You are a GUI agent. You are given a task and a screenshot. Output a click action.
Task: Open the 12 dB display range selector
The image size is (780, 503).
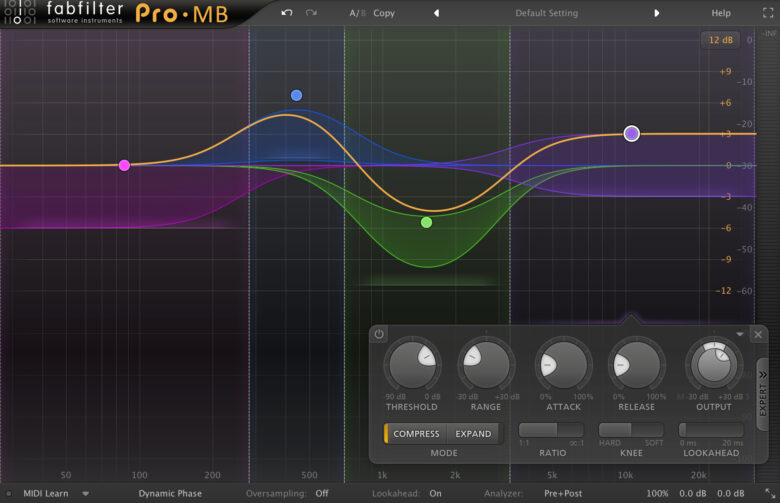point(720,40)
